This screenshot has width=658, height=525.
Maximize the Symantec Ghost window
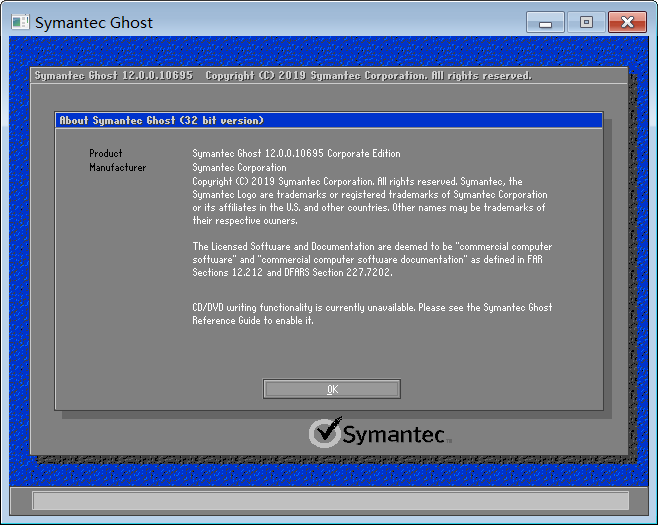point(586,22)
